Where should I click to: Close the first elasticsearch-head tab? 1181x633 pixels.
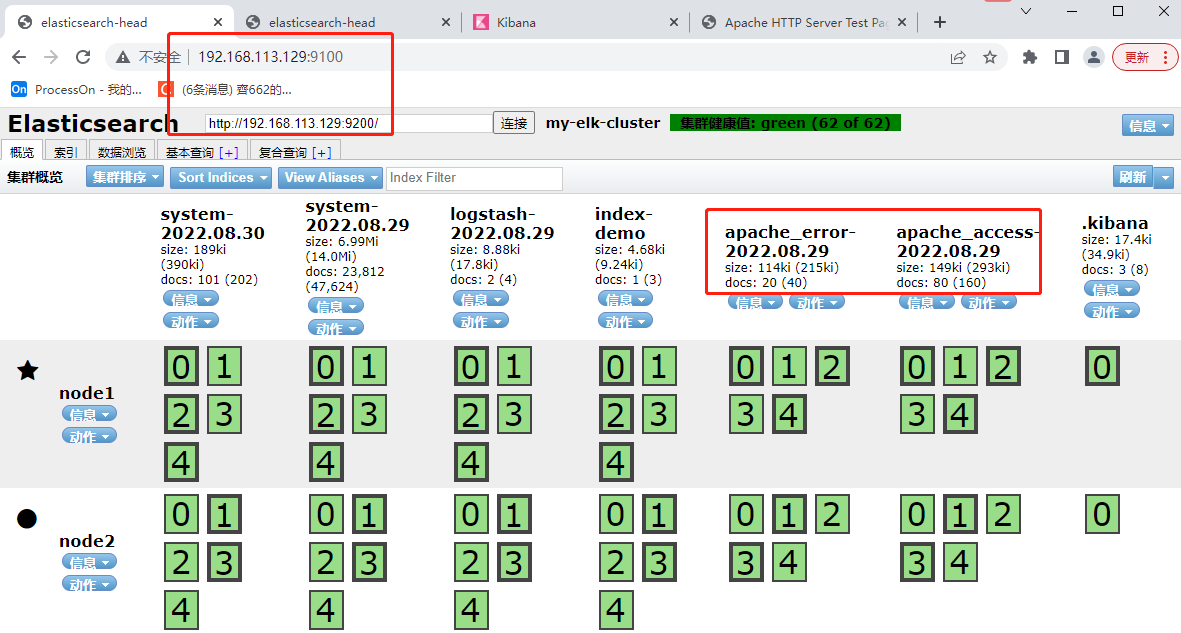[218, 23]
